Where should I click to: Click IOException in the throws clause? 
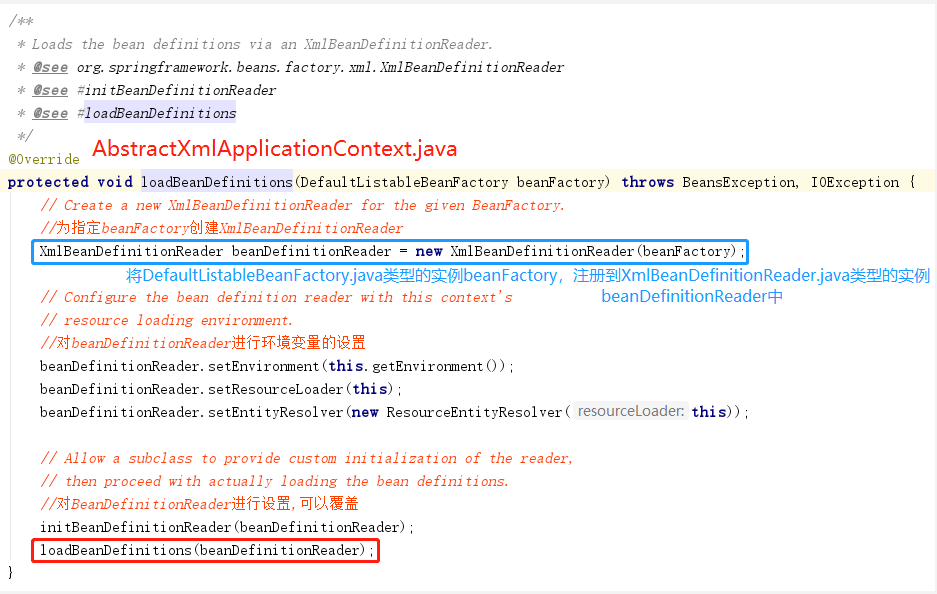[x=855, y=182]
